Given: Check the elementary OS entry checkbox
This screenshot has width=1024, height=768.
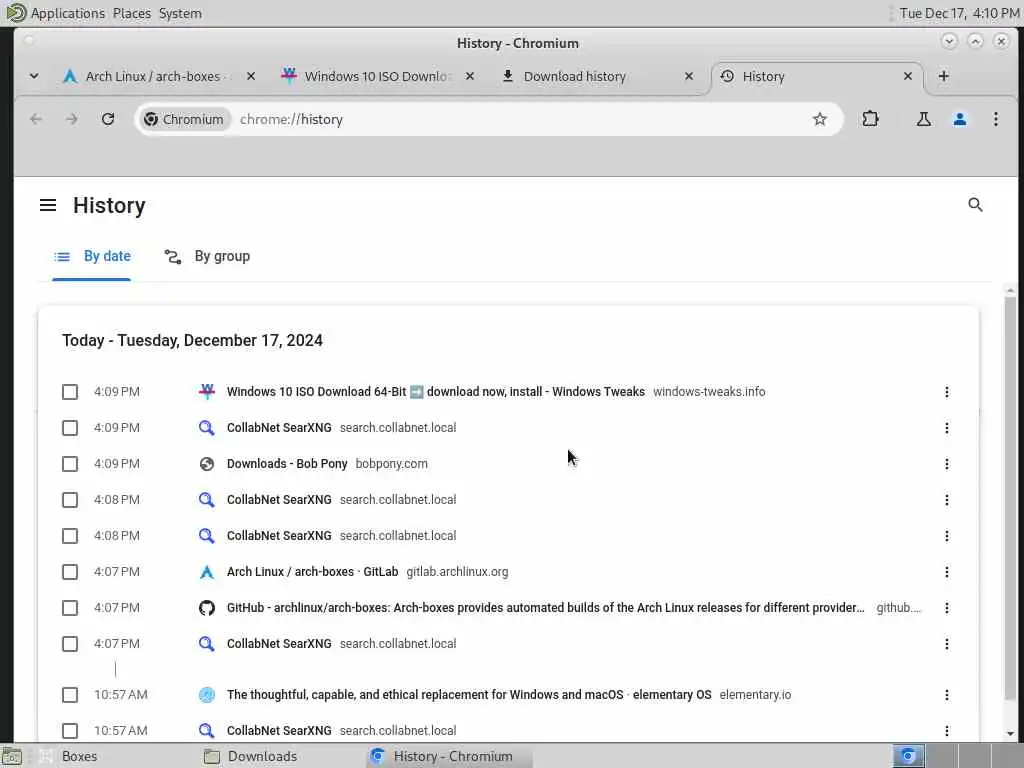Looking at the screenshot, I should point(70,695).
